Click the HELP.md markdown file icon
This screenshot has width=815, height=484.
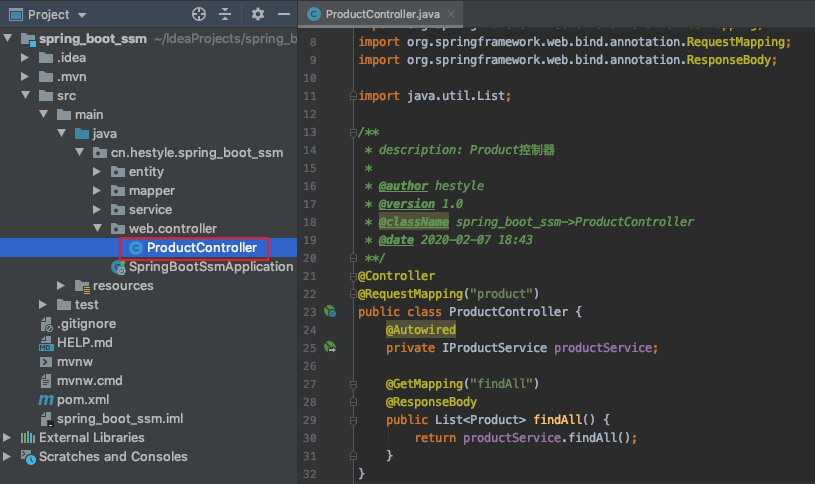pyautogui.click(x=46, y=343)
